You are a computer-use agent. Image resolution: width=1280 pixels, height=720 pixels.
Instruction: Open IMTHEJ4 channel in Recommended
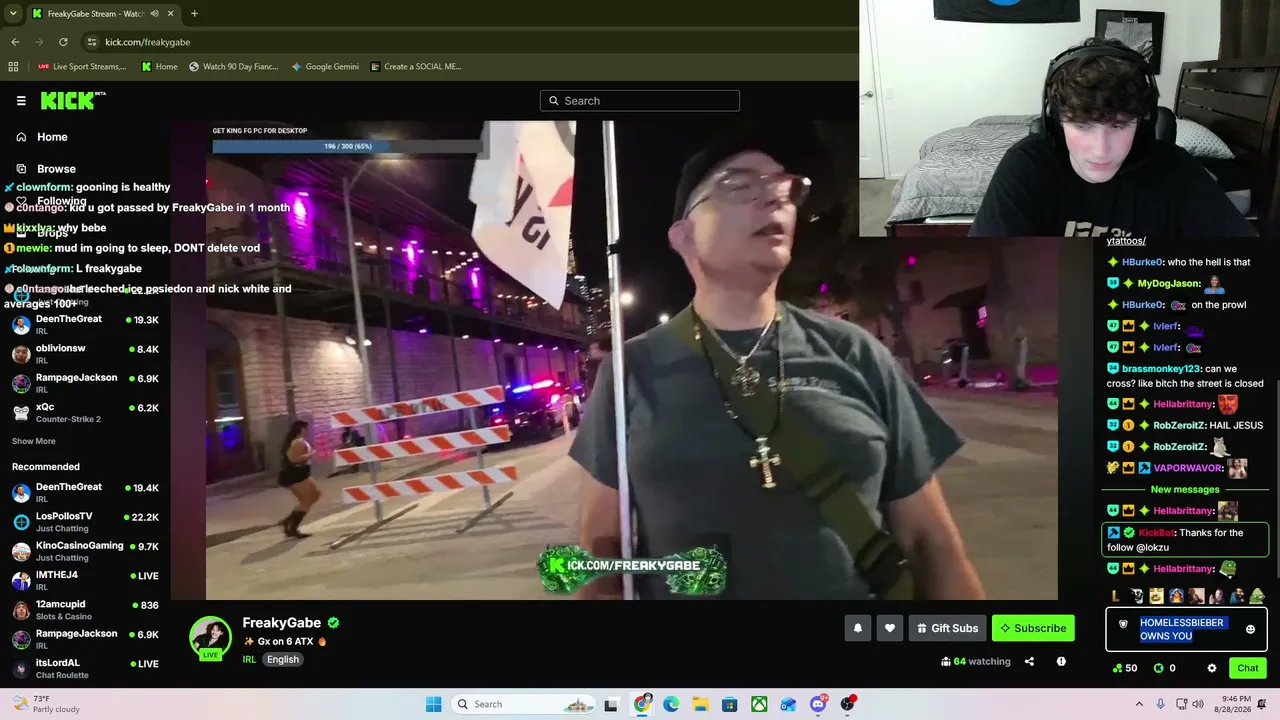tap(85, 580)
